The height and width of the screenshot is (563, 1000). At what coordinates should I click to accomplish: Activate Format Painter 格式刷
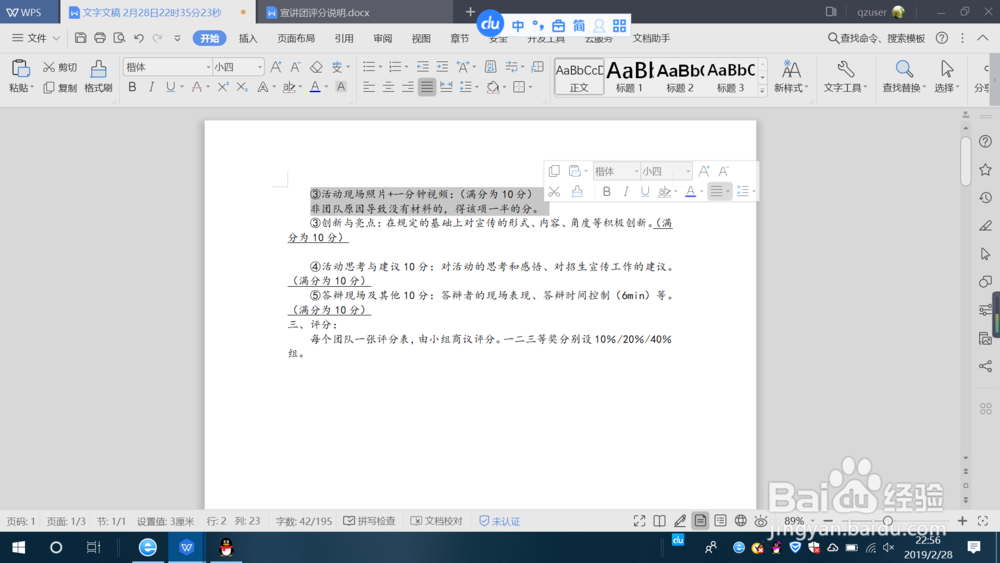pyautogui.click(x=98, y=77)
